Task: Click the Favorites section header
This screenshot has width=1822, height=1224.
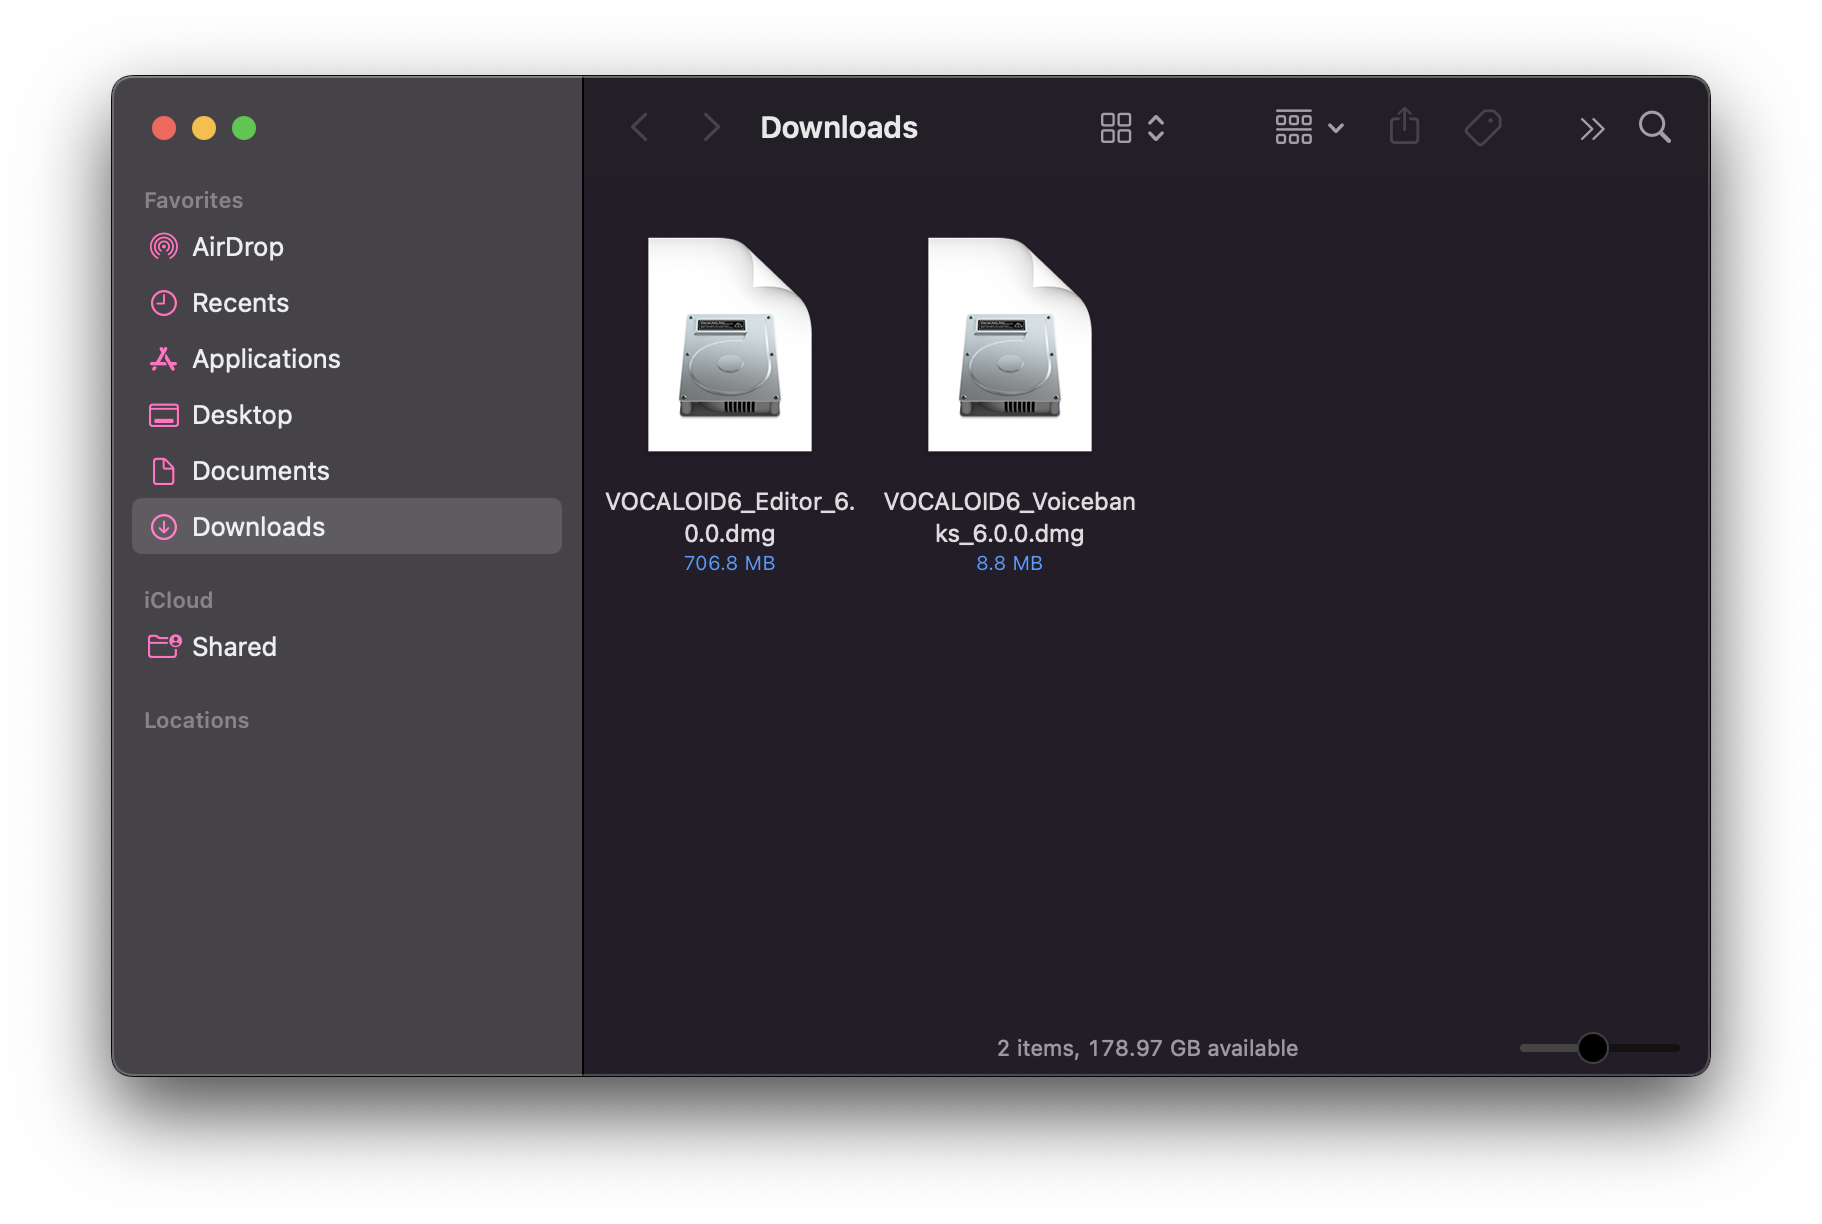Action: tap(194, 200)
